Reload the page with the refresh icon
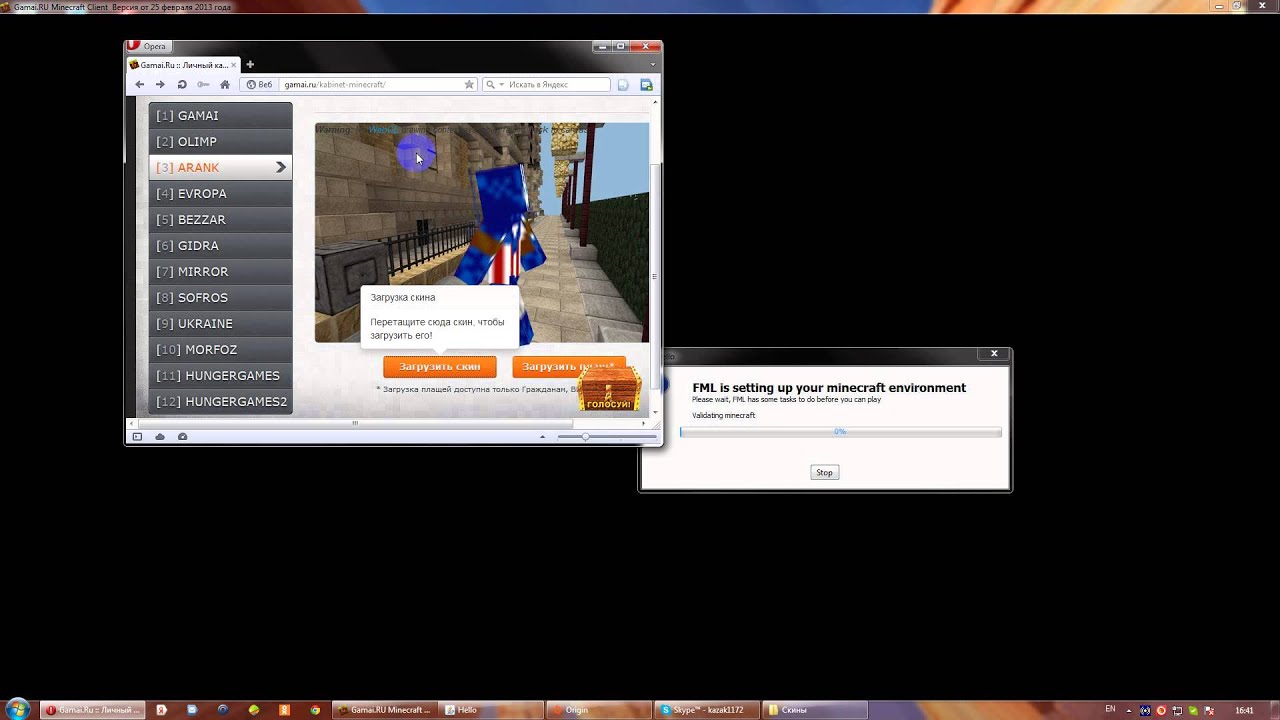This screenshot has height=720, width=1280. click(x=182, y=85)
